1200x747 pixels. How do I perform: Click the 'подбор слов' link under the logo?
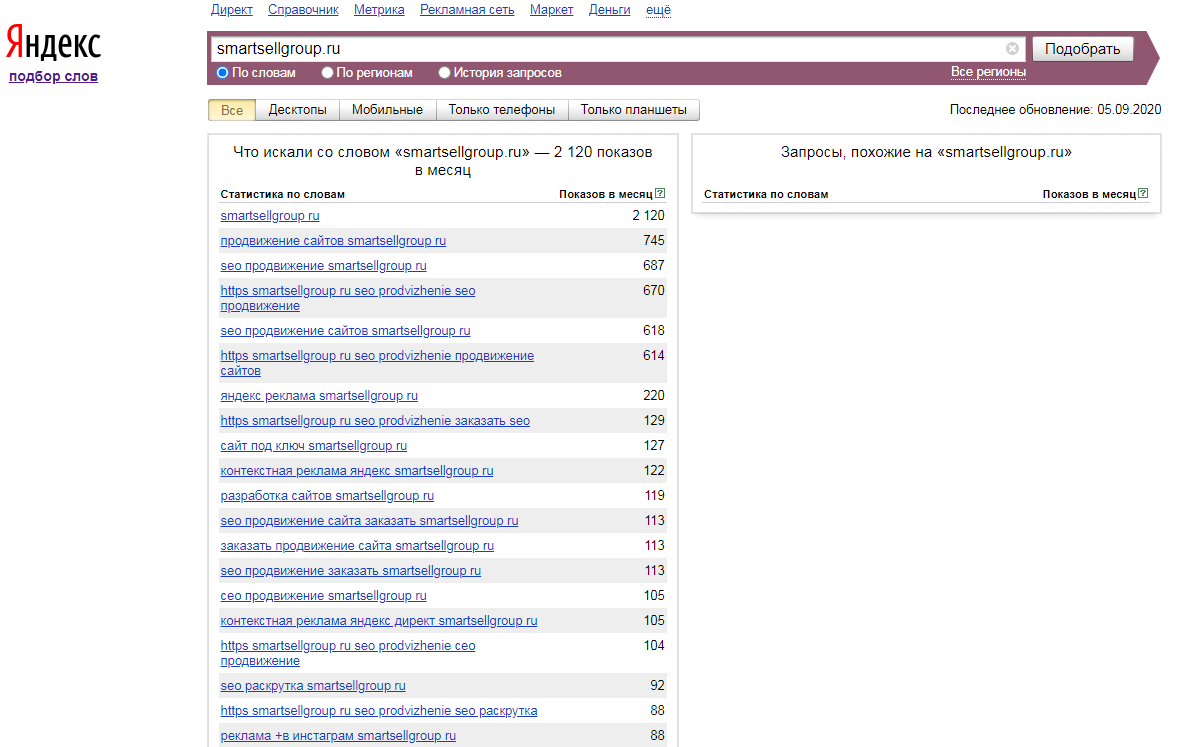tap(53, 76)
